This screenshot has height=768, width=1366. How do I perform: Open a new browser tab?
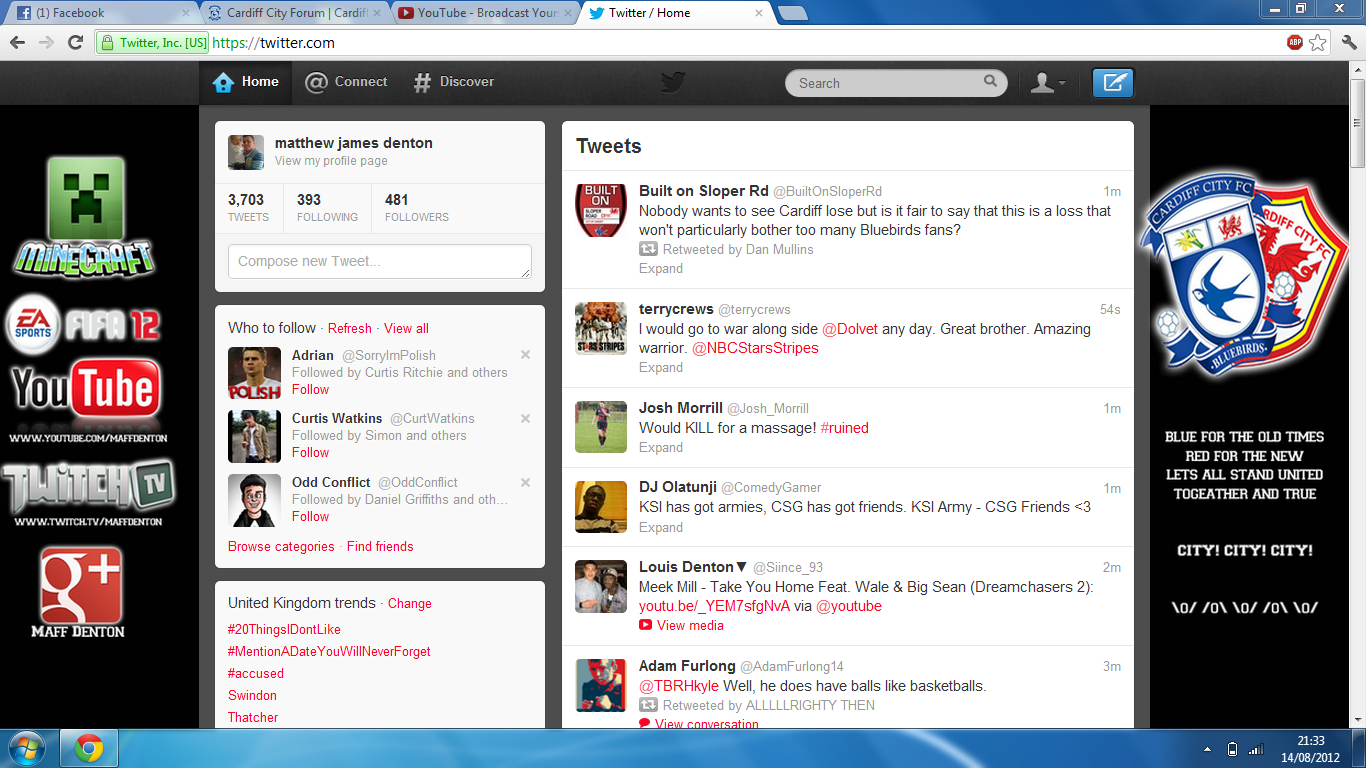tap(792, 13)
